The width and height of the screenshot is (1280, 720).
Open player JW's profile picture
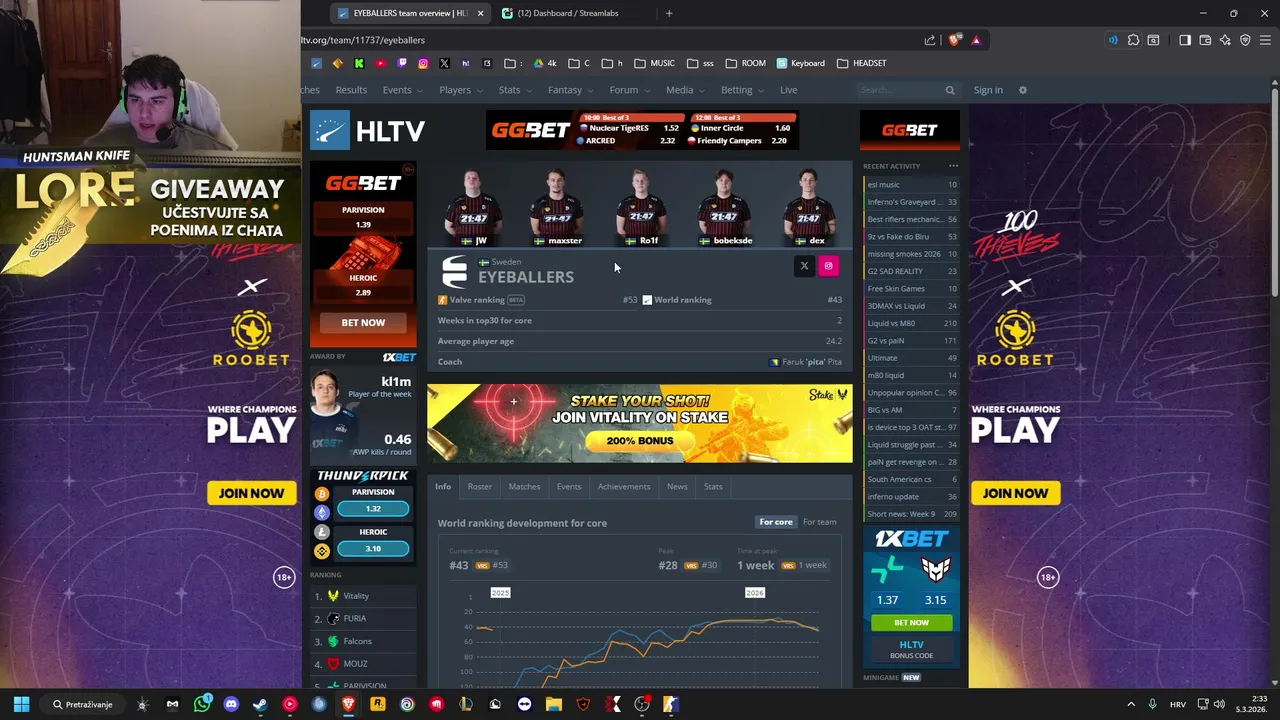[x=474, y=208]
